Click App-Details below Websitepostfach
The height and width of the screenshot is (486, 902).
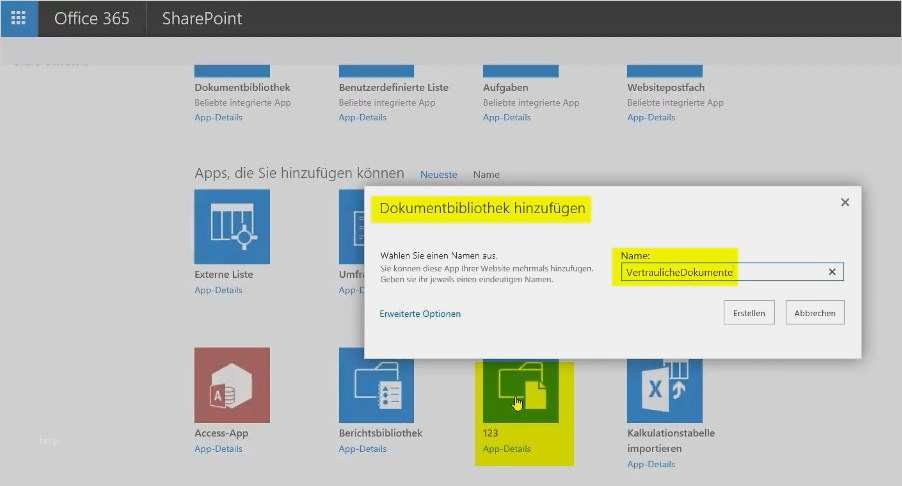[x=650, y=117]
